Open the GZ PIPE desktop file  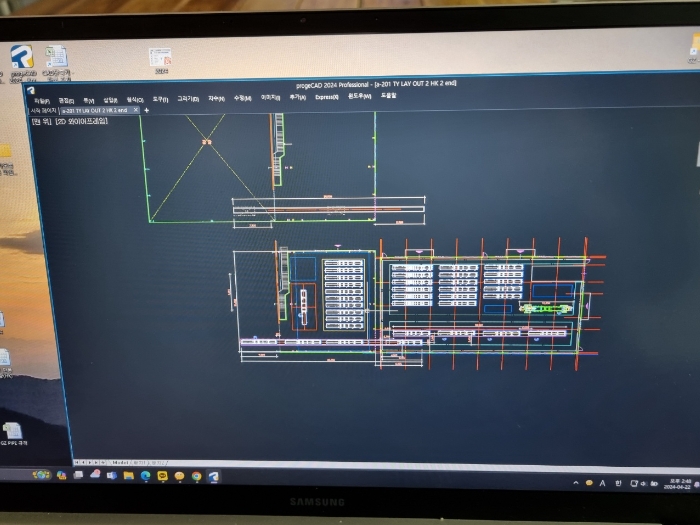click(x=13, y=433)
